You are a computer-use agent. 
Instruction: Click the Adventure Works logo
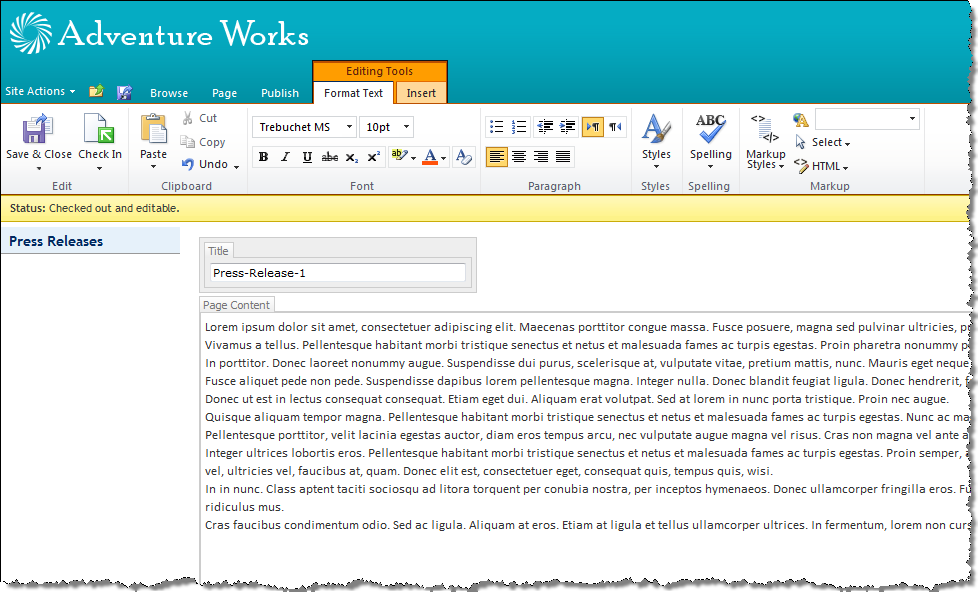tap(159, 33)
